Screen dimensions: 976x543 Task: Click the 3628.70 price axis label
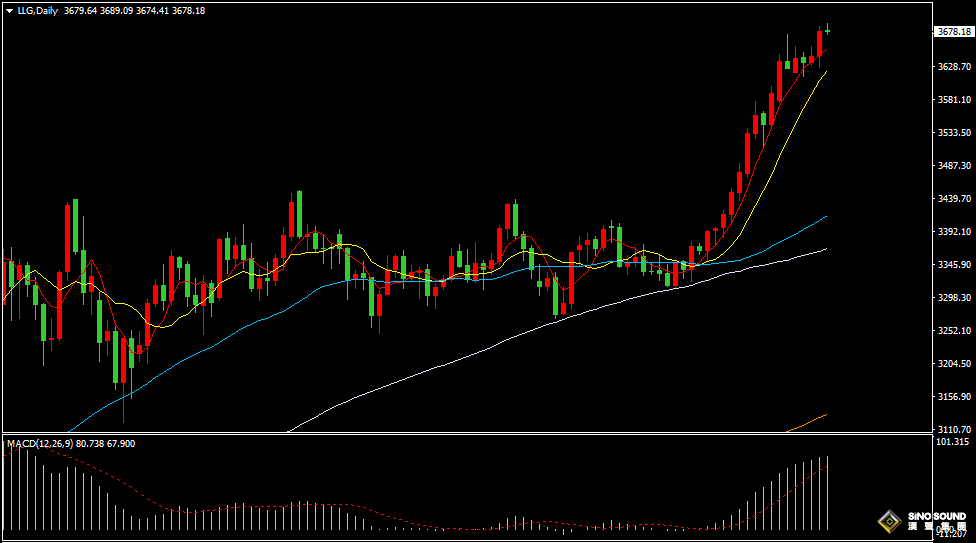point(954,66)
